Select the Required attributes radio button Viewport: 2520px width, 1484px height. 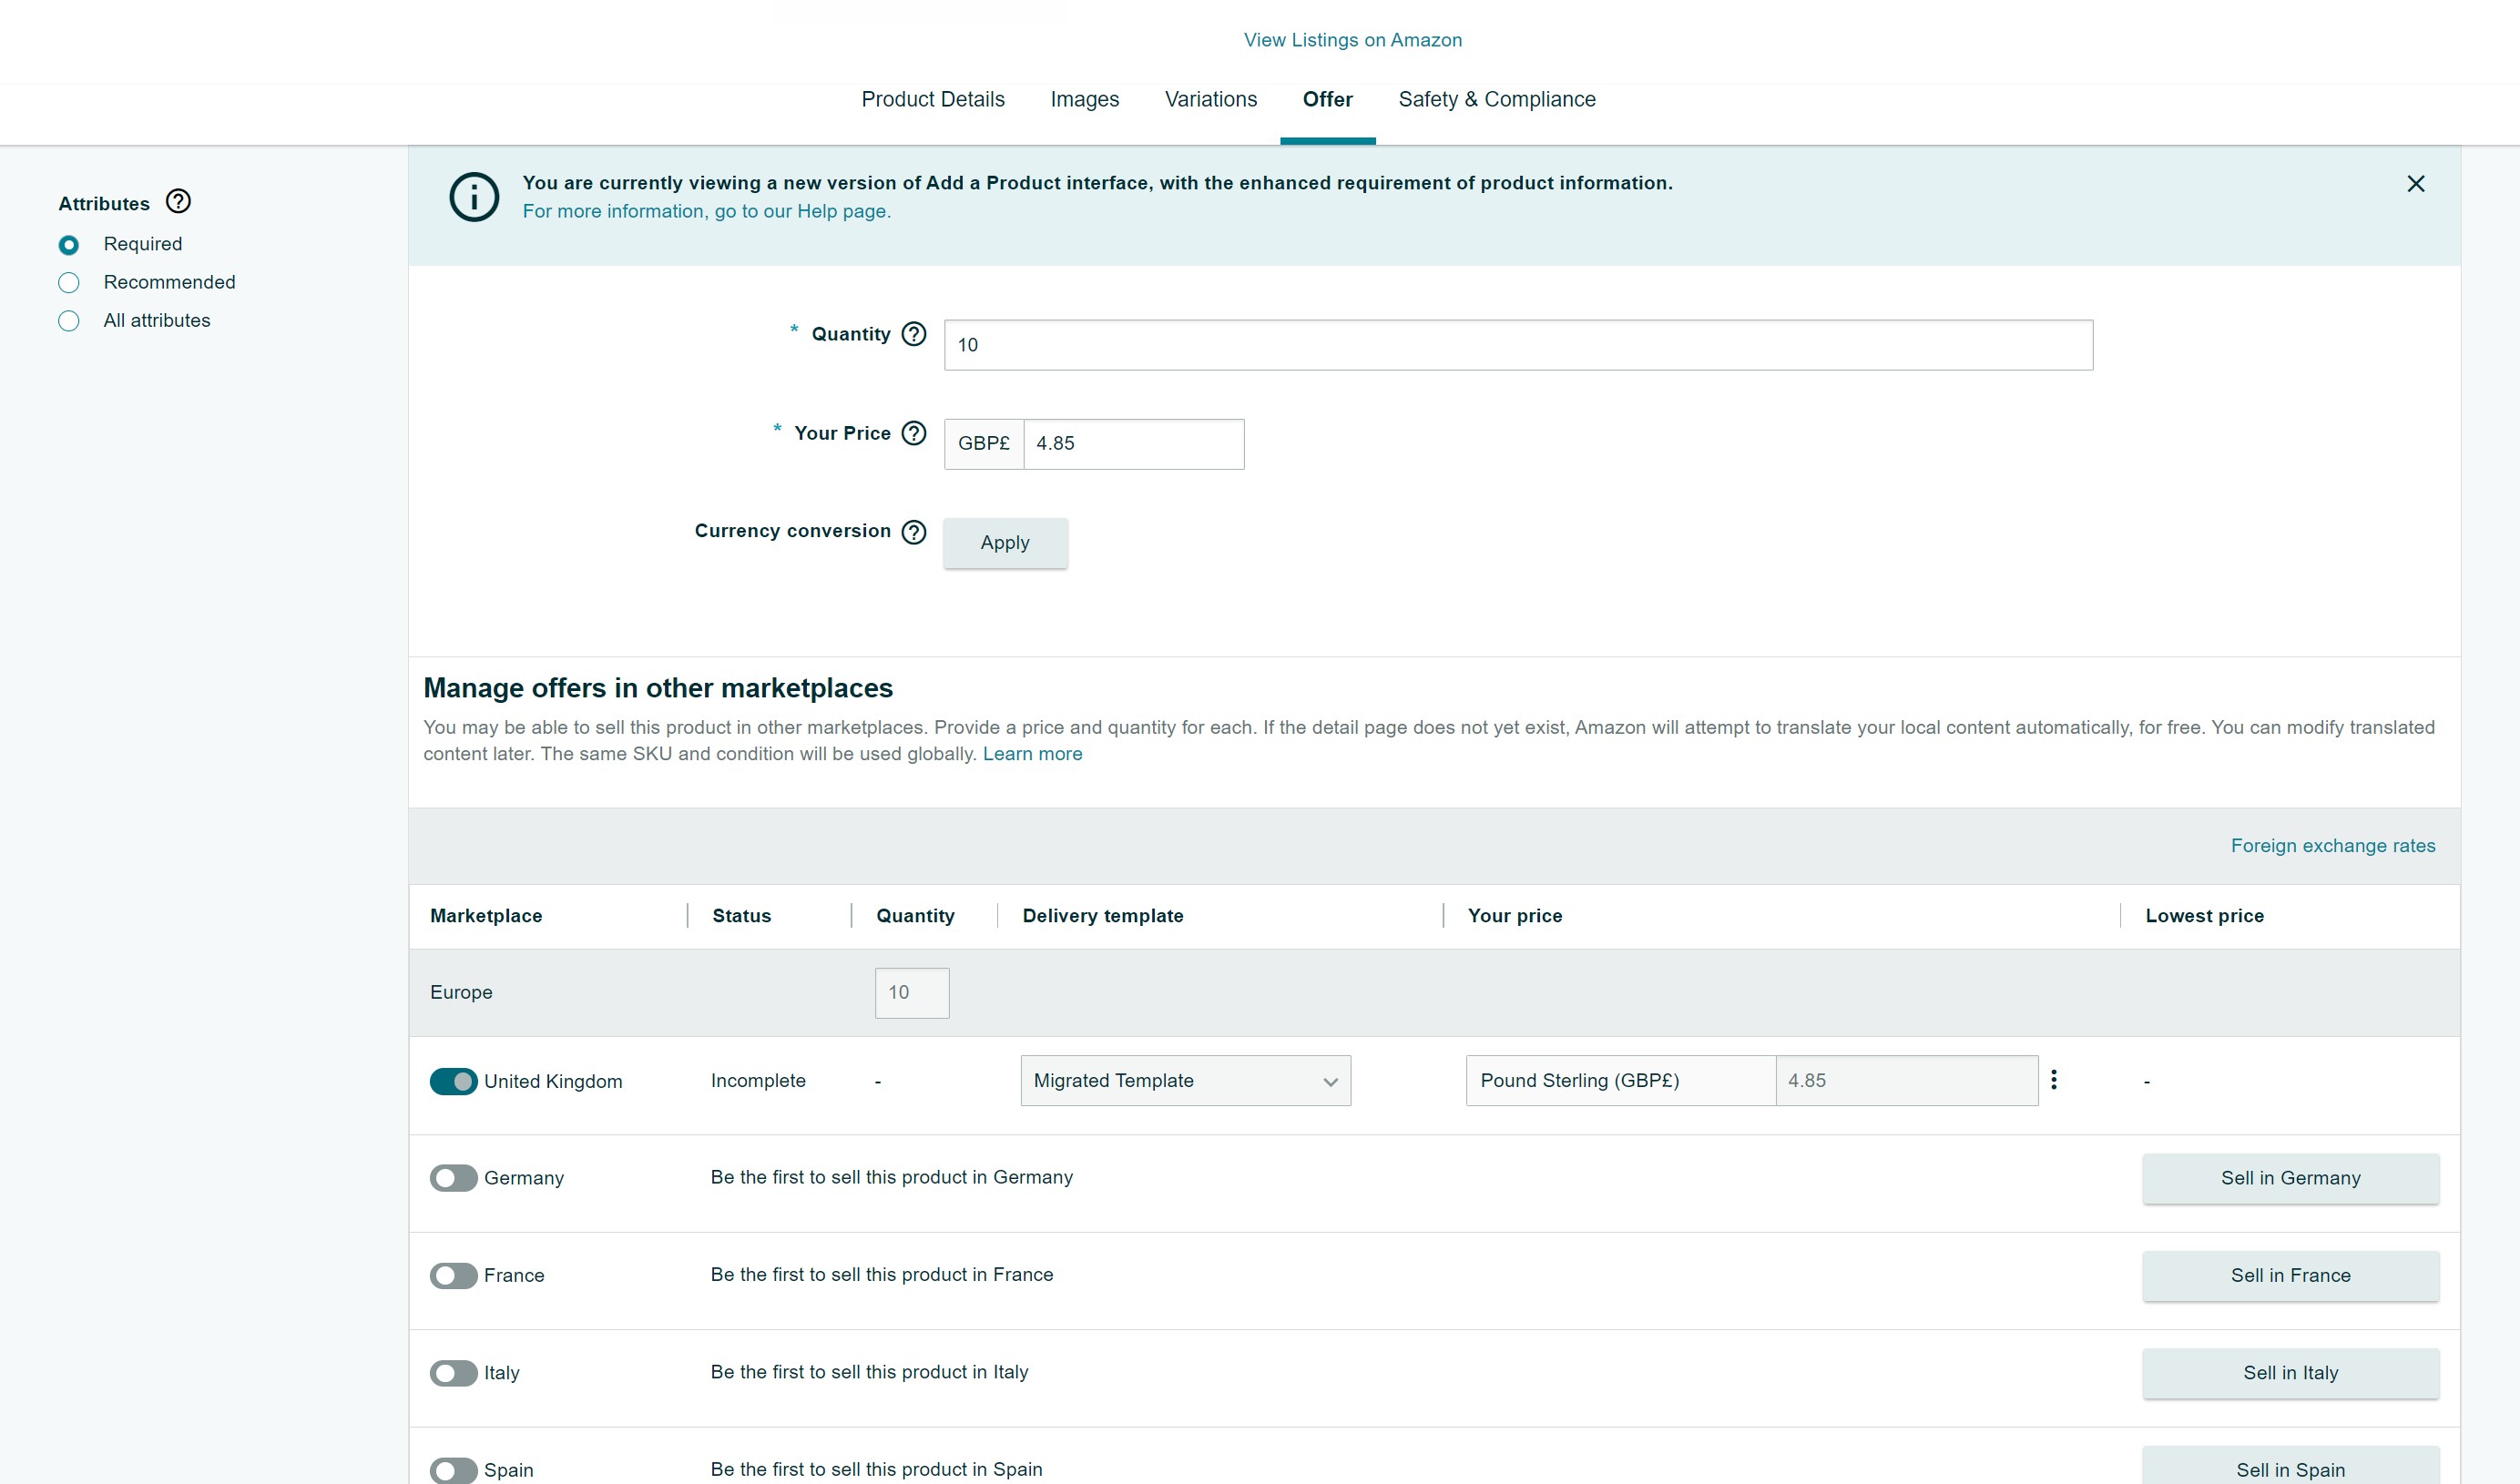(x=69, y=245)
